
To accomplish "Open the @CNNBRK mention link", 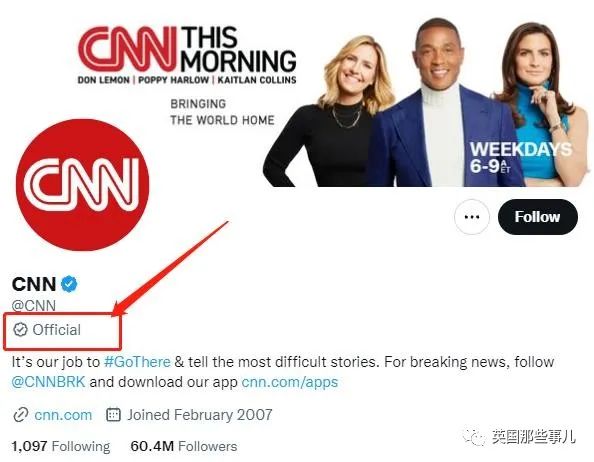I will (x=48, y=382).
